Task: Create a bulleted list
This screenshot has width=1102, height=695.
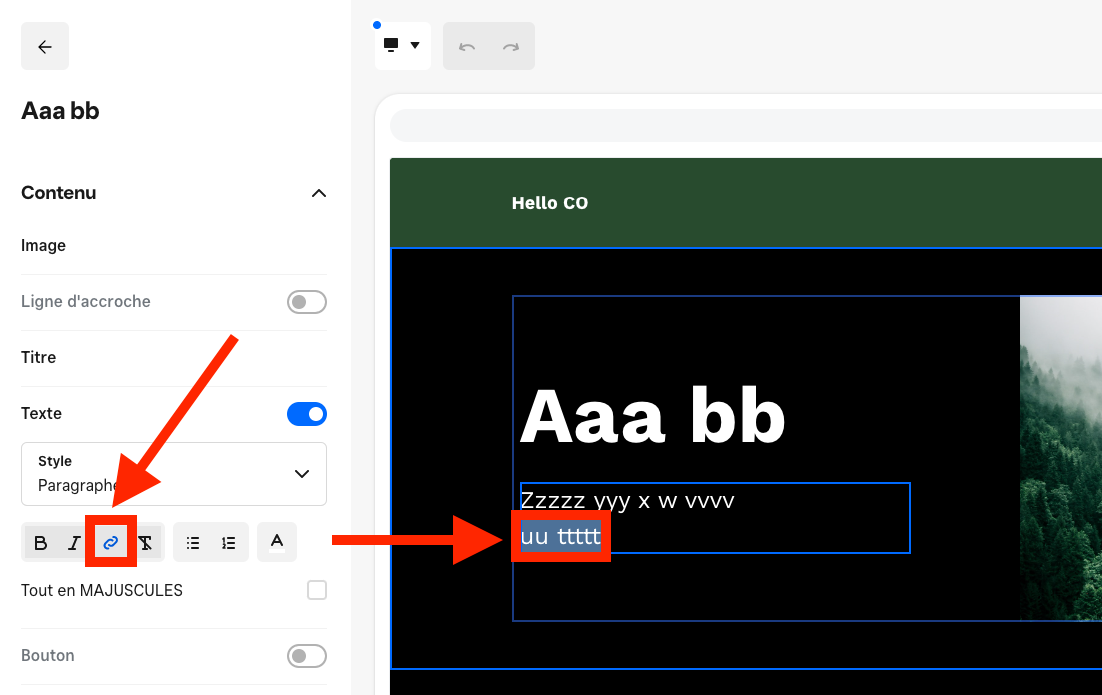Action: coord(193,543)
